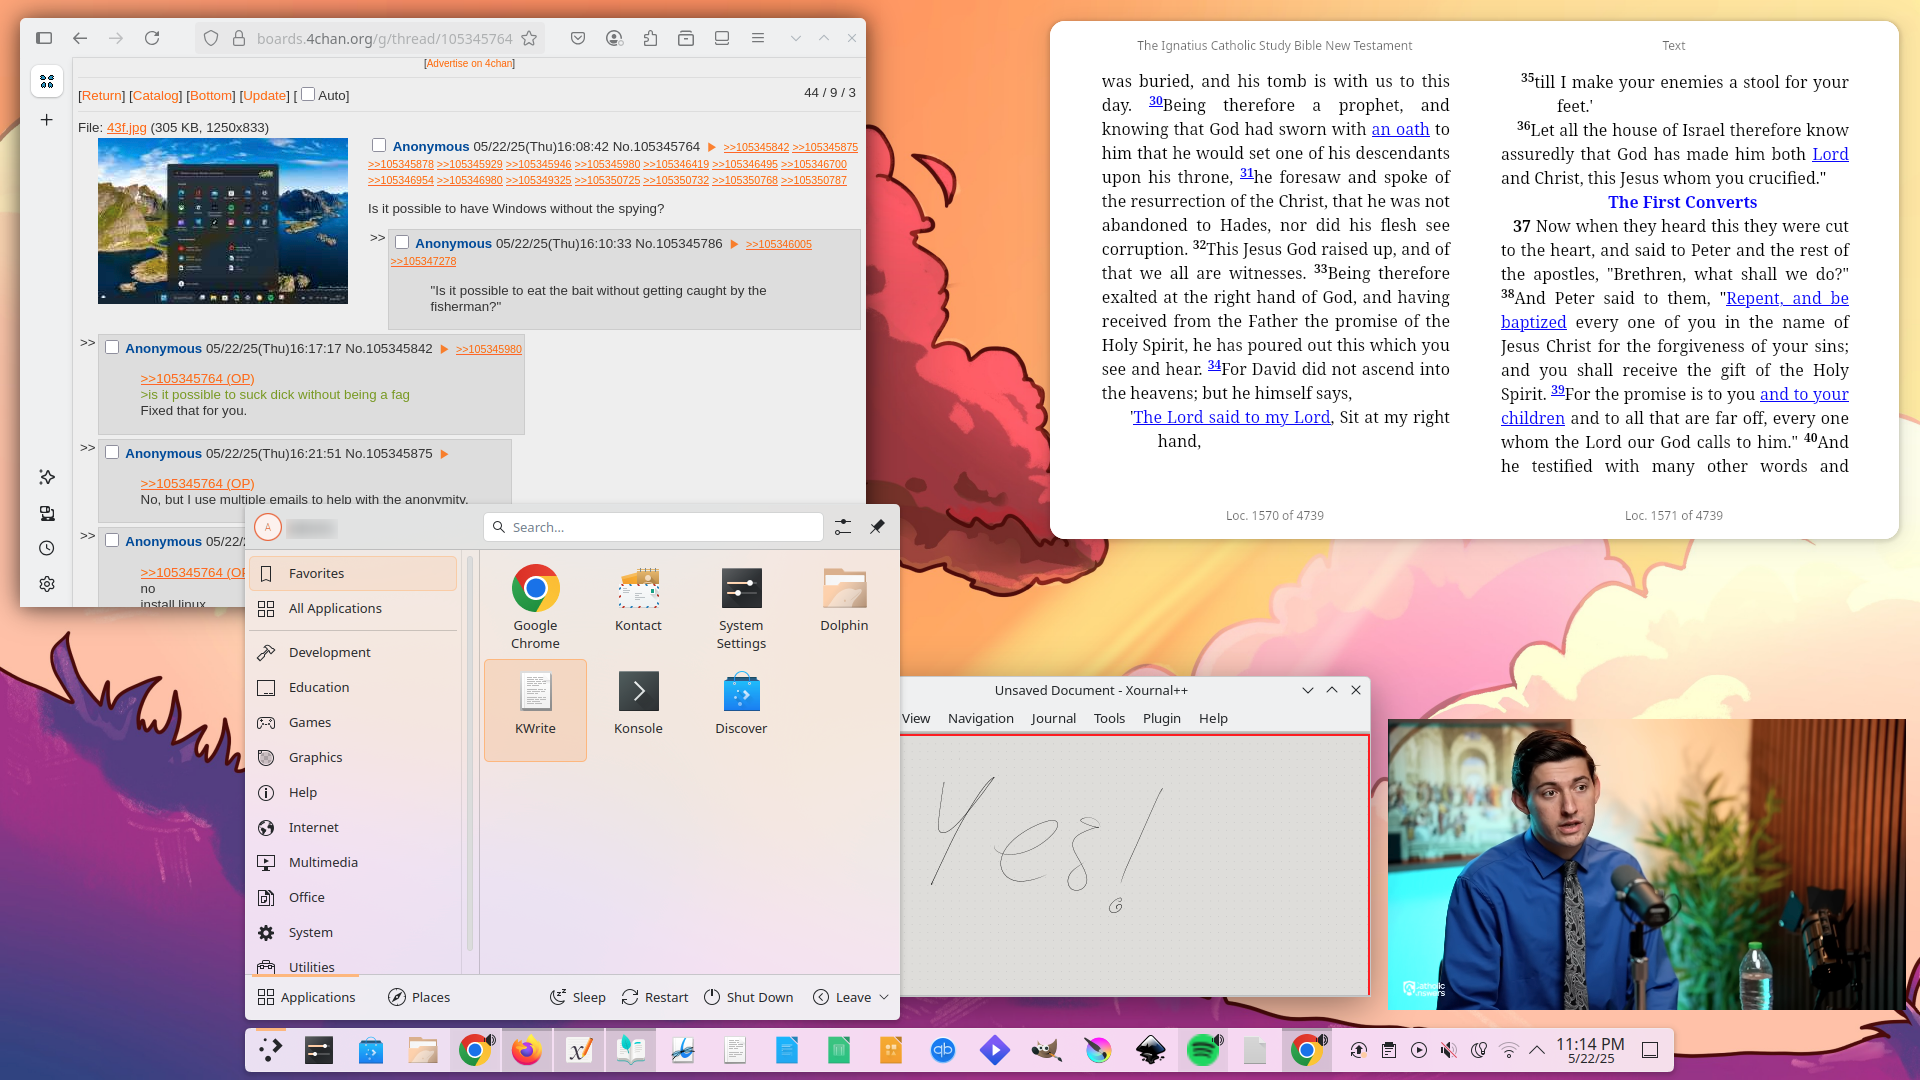Open launcher configure sliders icon

click(843, 527)
